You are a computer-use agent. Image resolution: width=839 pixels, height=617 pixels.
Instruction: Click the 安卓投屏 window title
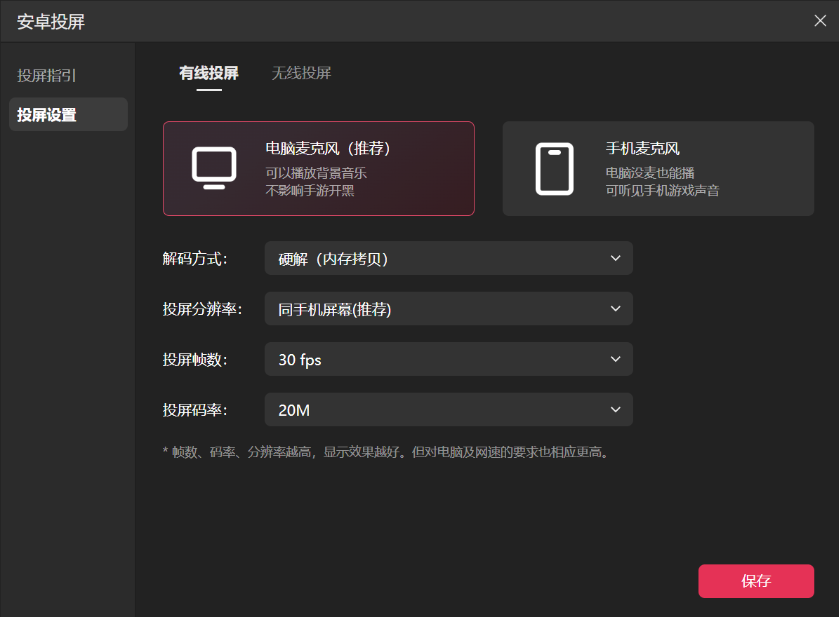coord(51,21)
